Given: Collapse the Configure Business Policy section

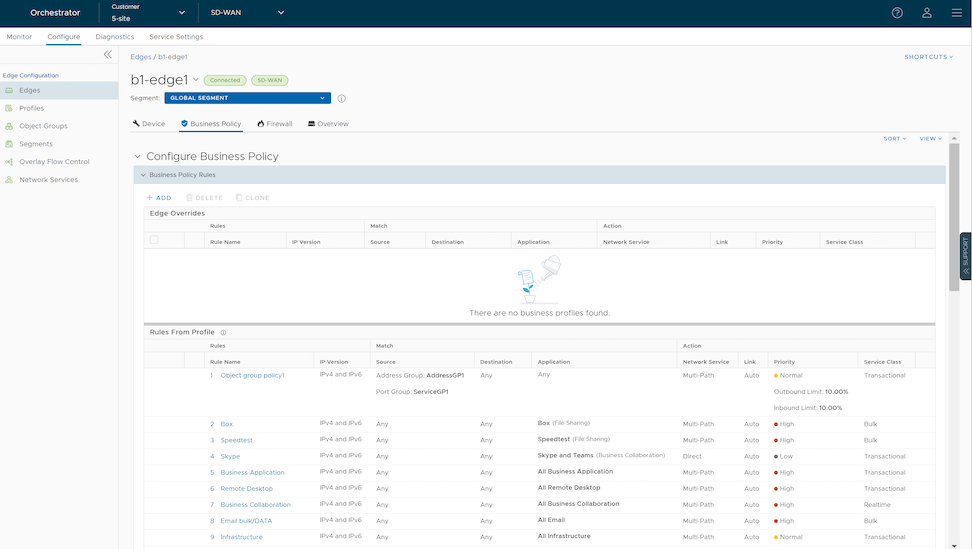Looking at the screenshot, I should 138,157.
